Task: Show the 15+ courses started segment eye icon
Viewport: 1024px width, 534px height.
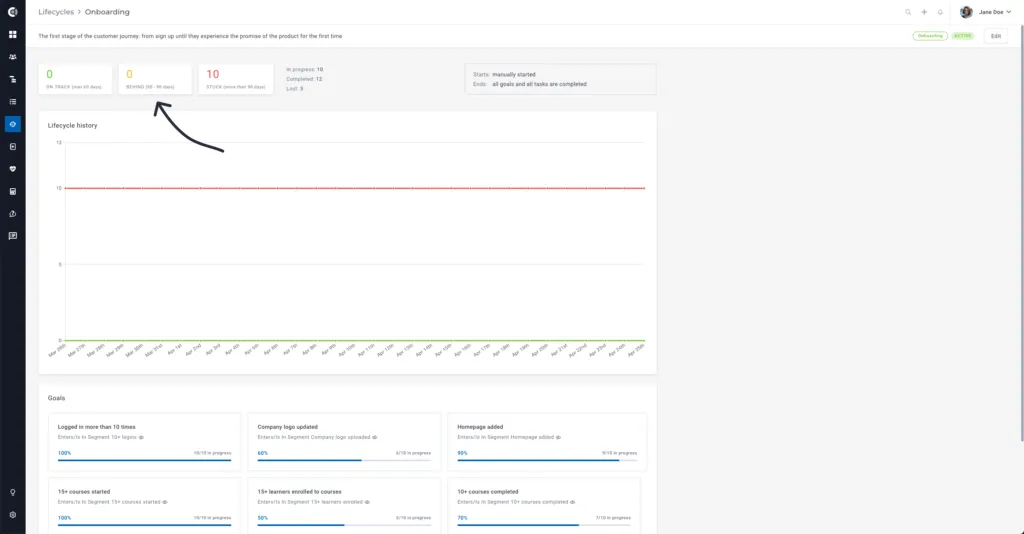Action: (x=165, y=502)
